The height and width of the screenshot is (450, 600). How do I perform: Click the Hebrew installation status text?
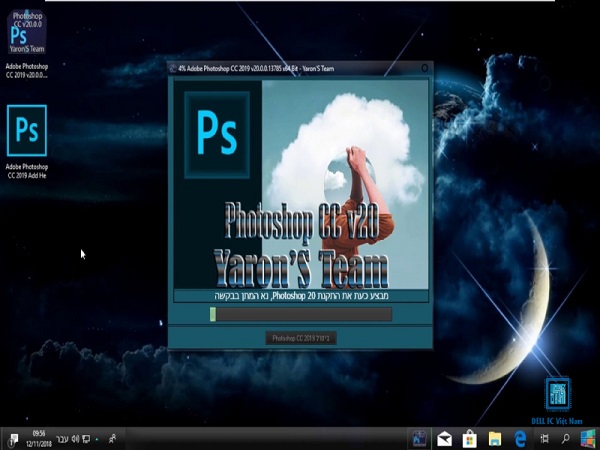tap(301, 296)
